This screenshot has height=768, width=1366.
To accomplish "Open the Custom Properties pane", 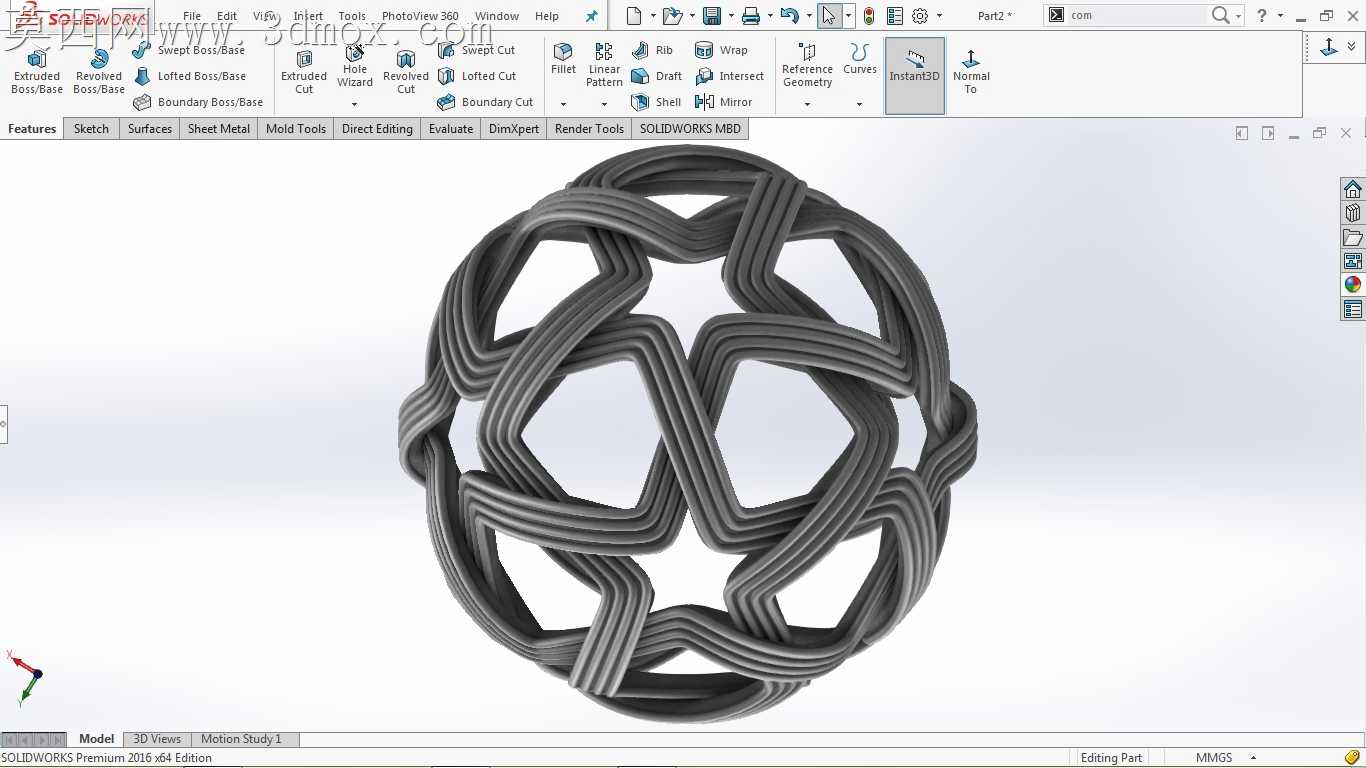I will (1353, 310).
